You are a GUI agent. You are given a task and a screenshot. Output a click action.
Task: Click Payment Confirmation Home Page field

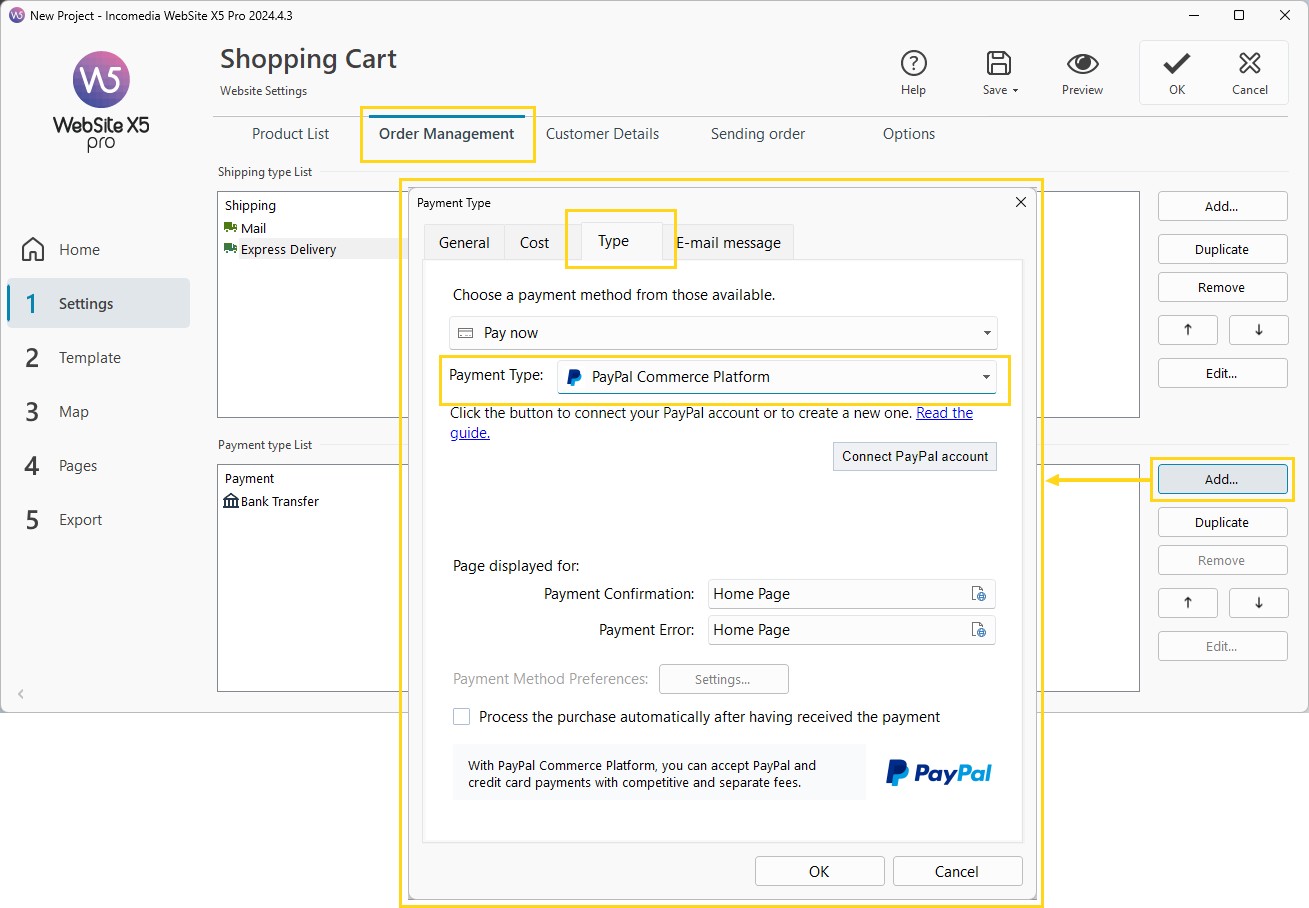point(852,594)
